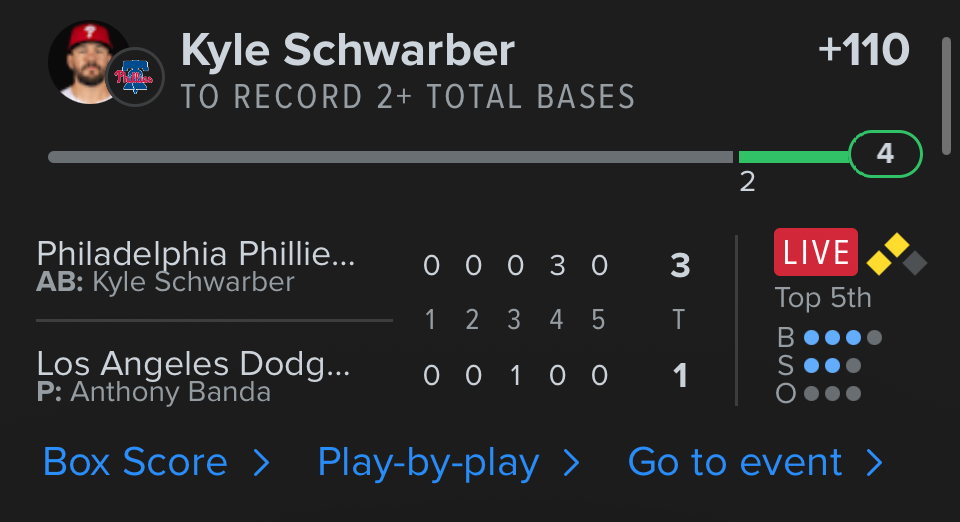Click the +110 odds value
This screenshot has width=960, height=522.
click(x=863, y=50)
